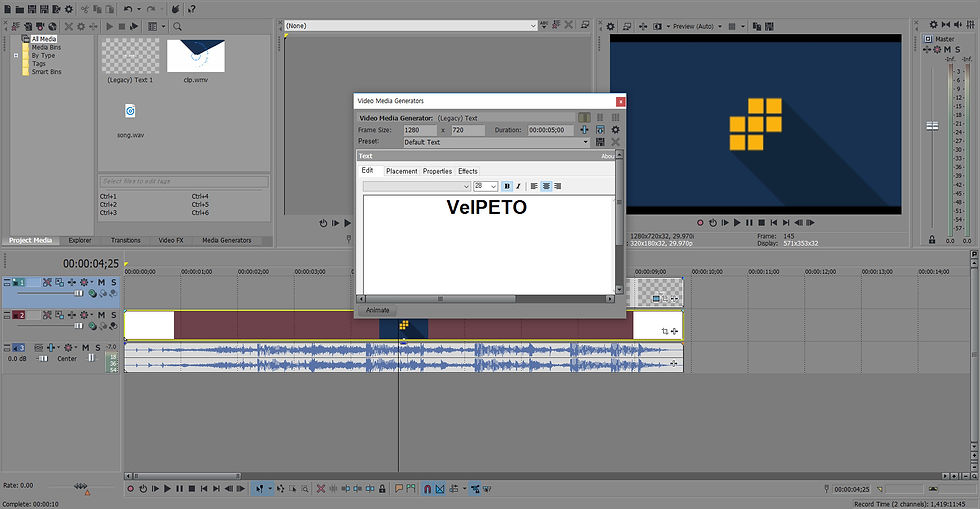980x509 pixels.
Task: Insert a marker from the bottom toolbar
Action: pos(398,488)
